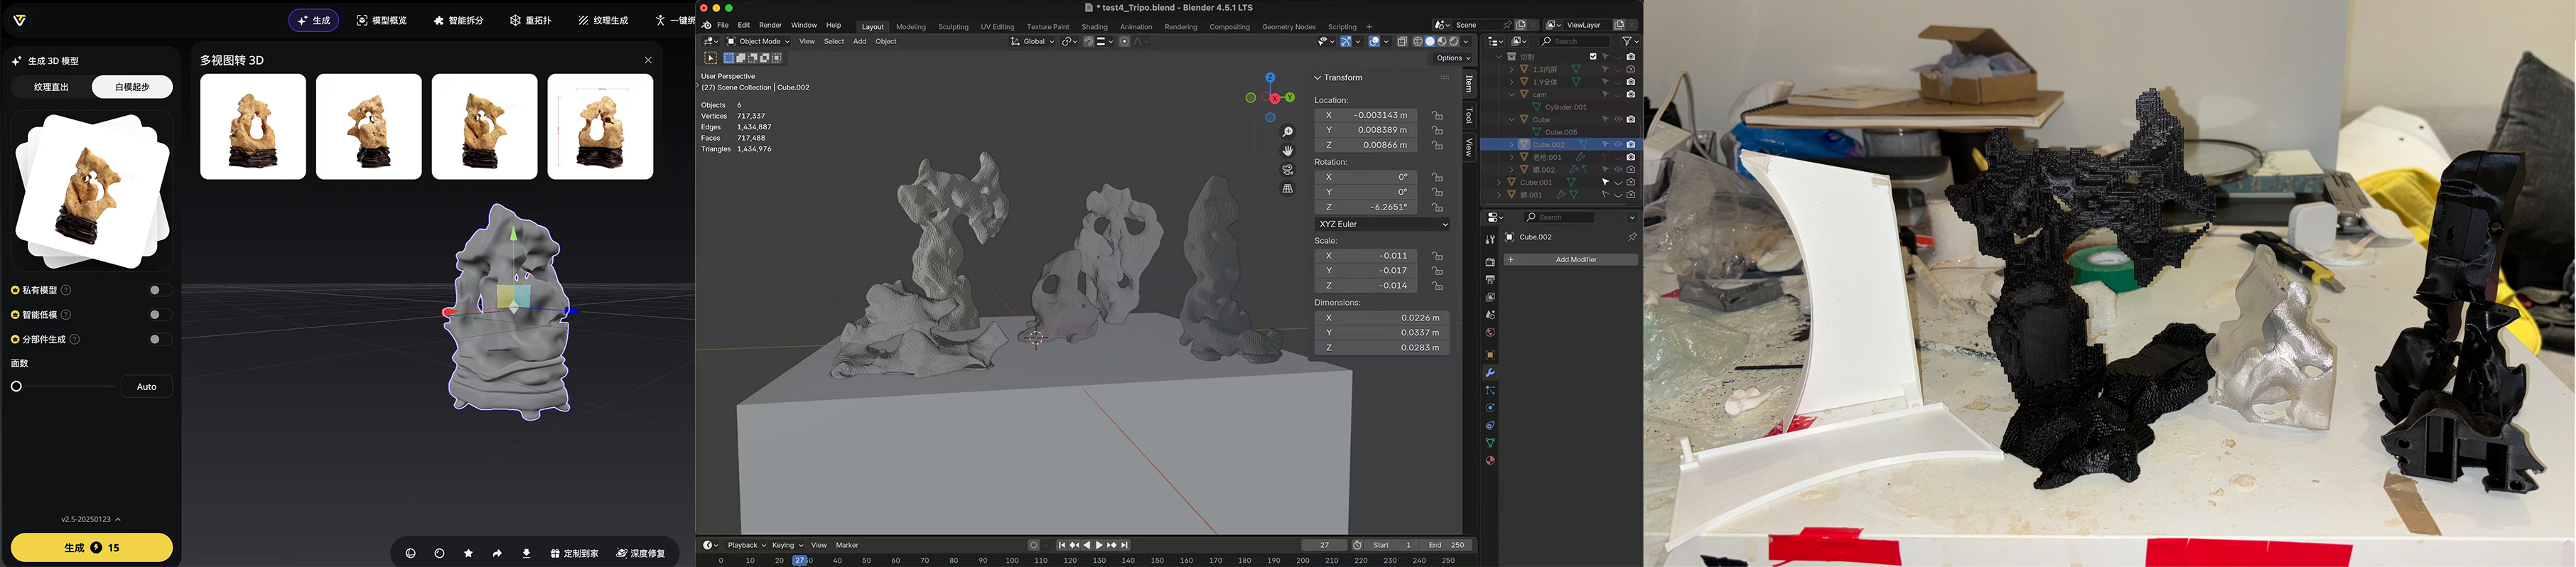2576x567 pixels.
Task: Click the Outliner filter funnel icon
Action: point(1627,41)
